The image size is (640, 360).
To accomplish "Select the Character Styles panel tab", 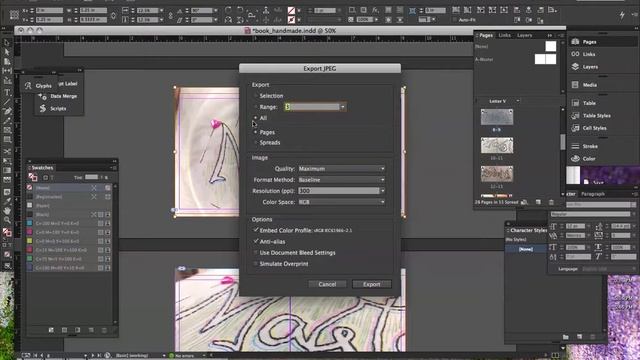I will click(x=529, y=231).
